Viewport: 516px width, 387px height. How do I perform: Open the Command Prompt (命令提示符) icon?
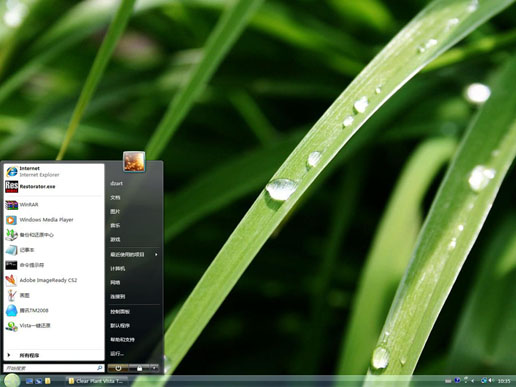pyautogui.click(x=11, y=265)
